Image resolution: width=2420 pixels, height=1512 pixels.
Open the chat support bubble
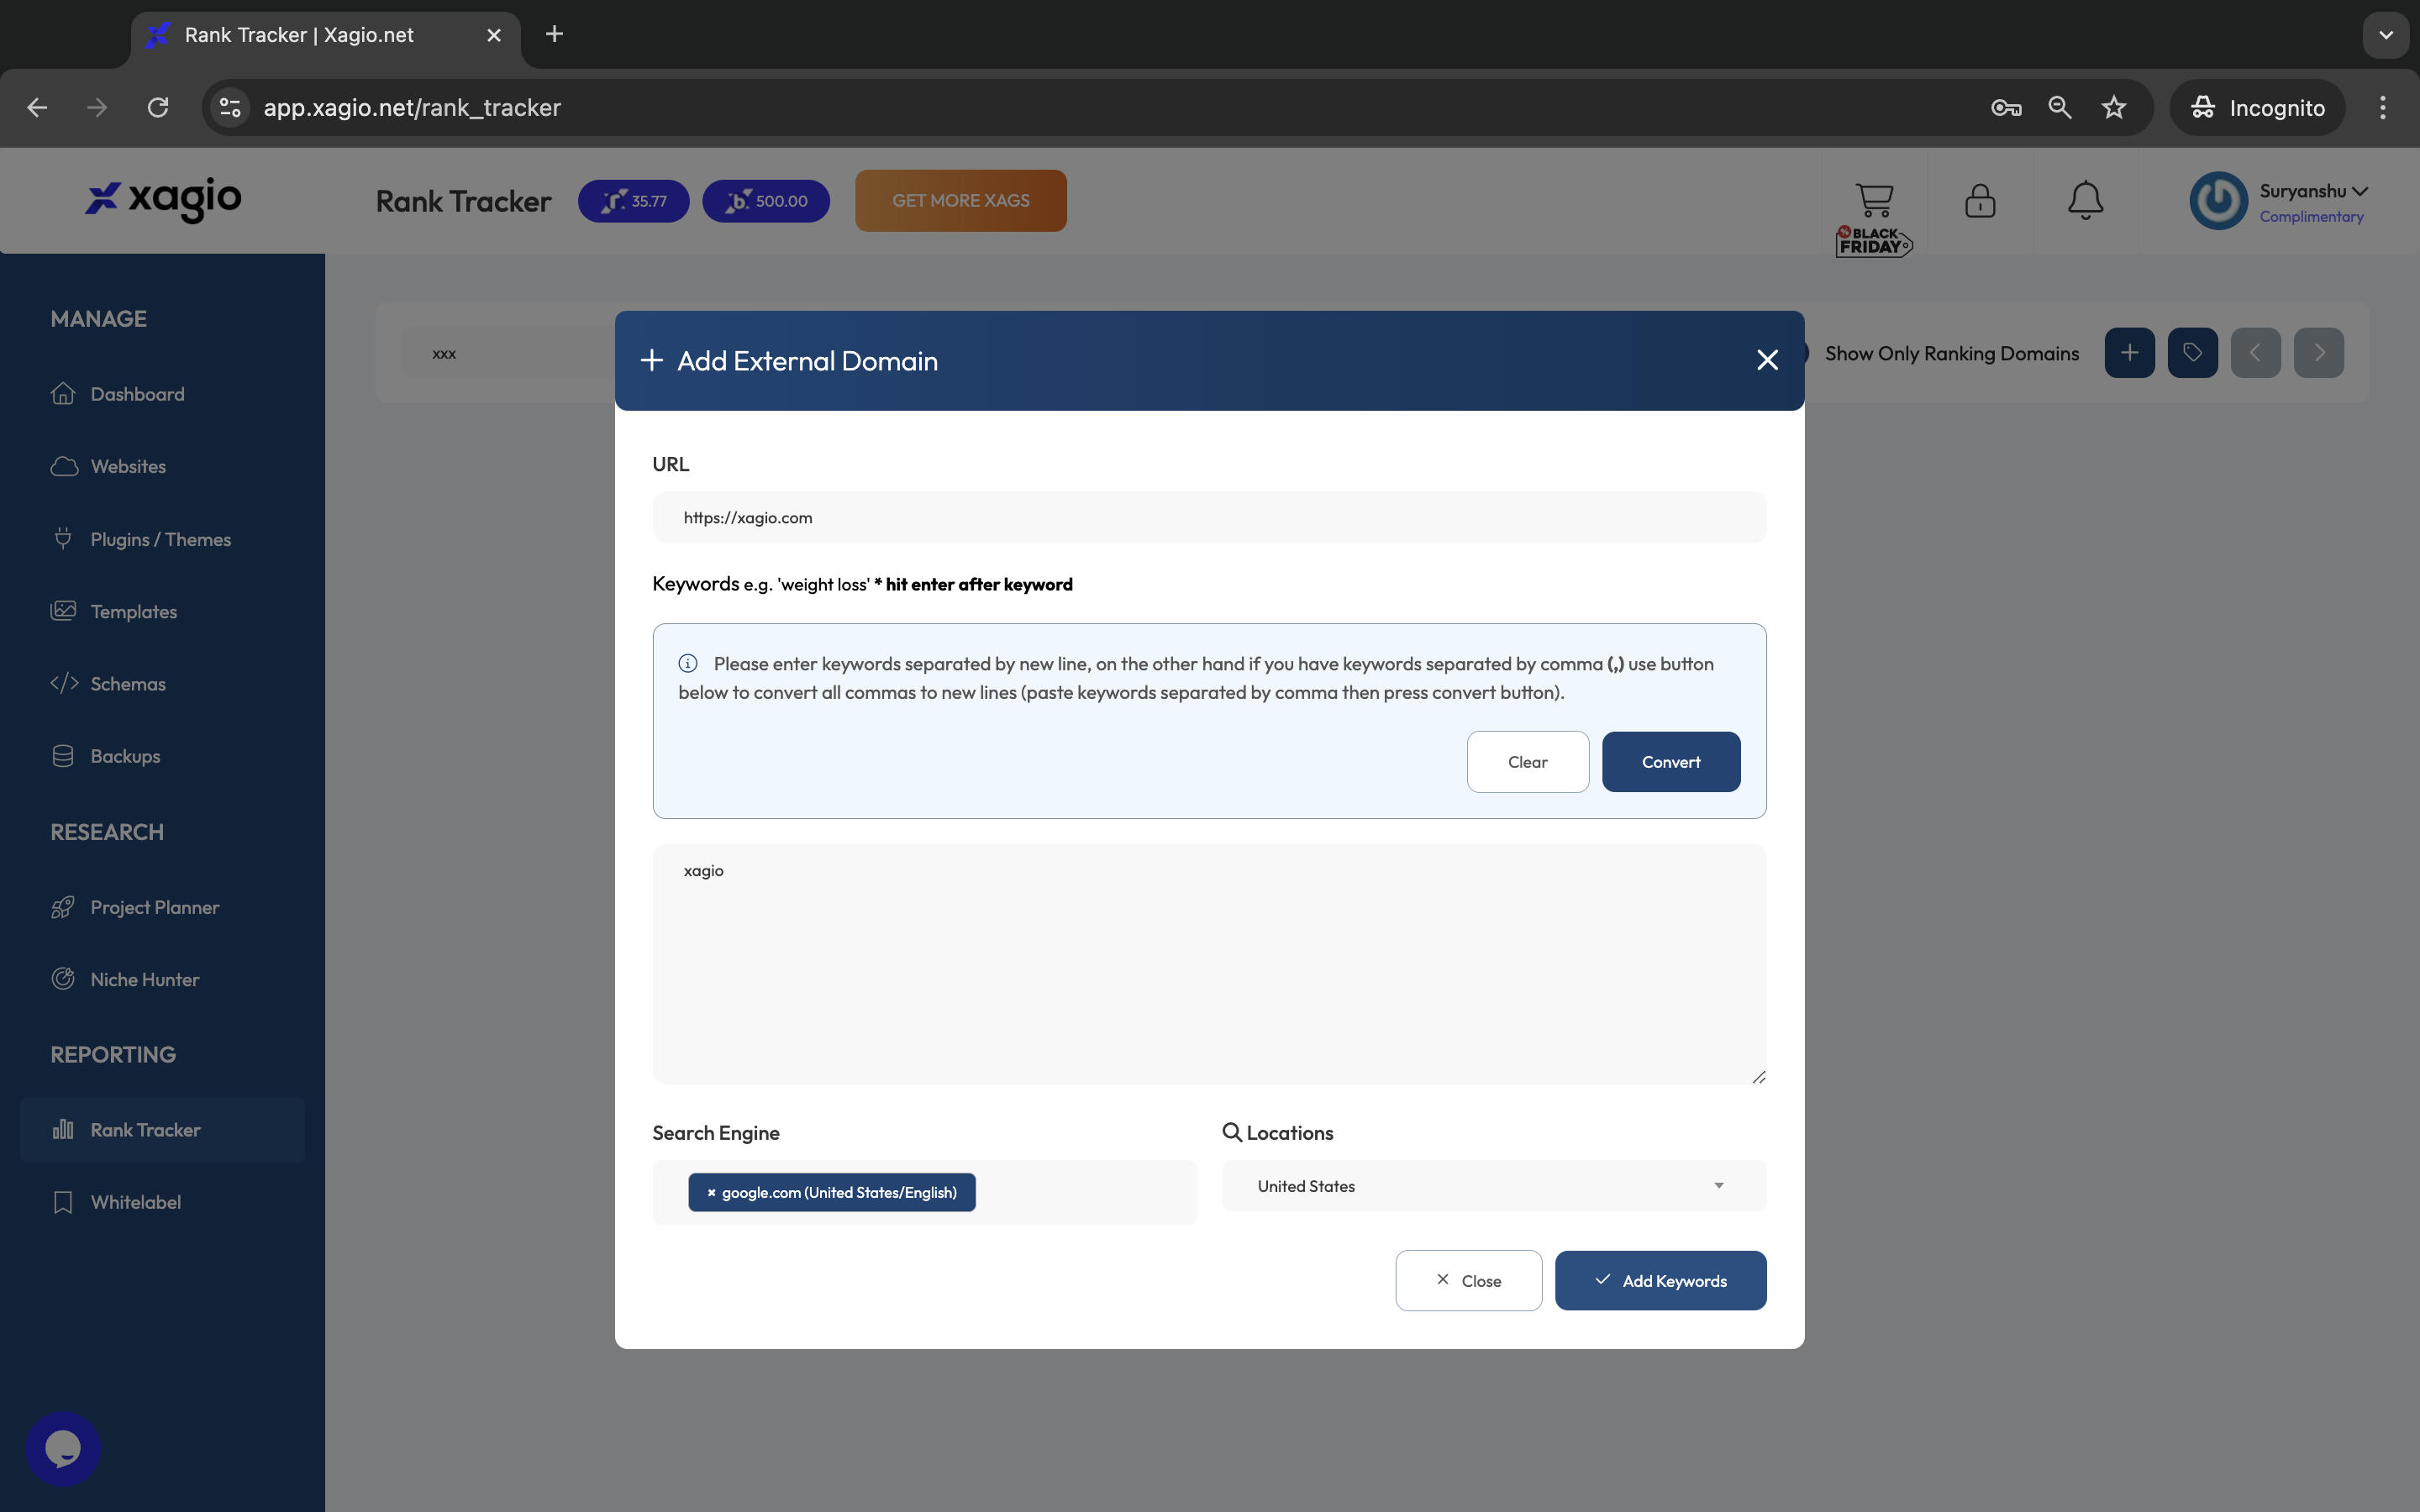[63, 1448]
